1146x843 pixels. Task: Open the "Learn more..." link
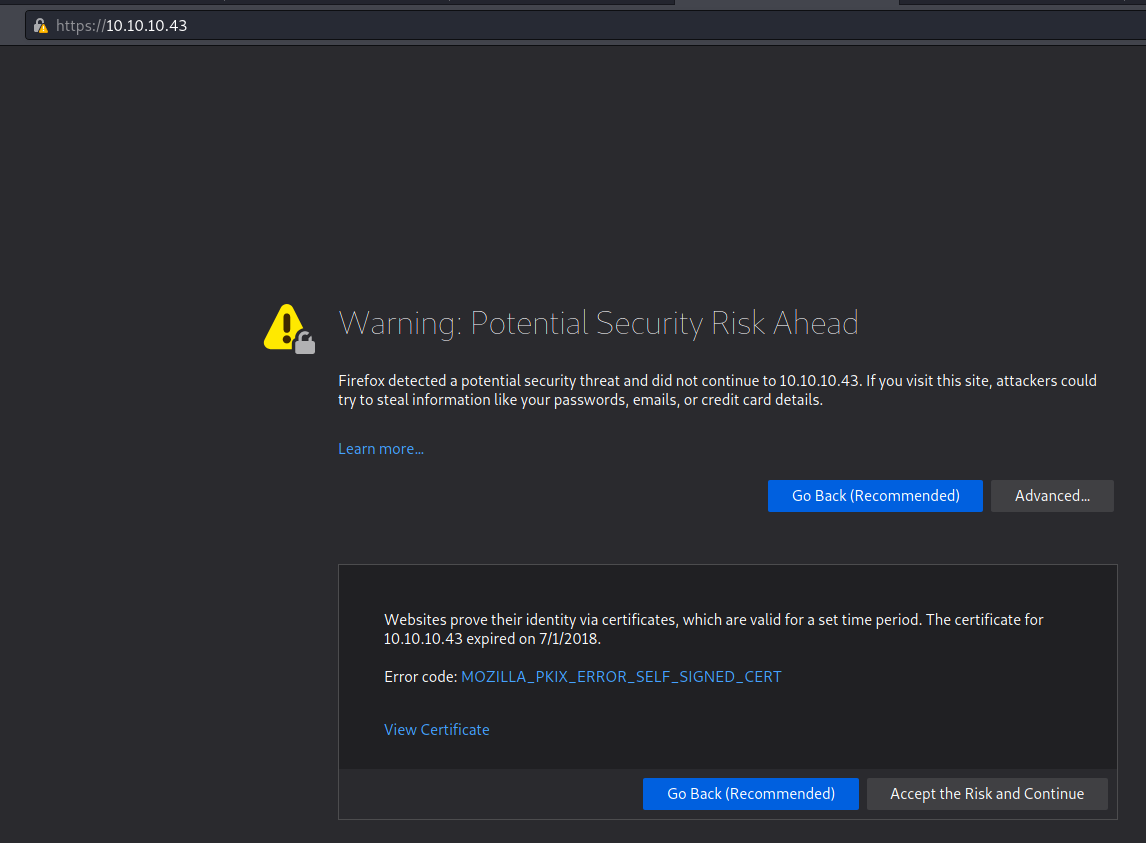tap(381, 449)
